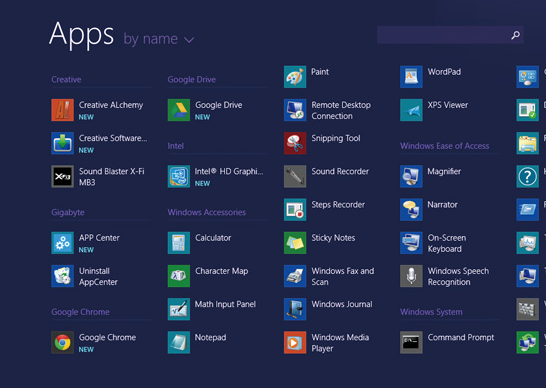
Task: Click the Windows Journal label text
Action: click(x=342, y=304)
